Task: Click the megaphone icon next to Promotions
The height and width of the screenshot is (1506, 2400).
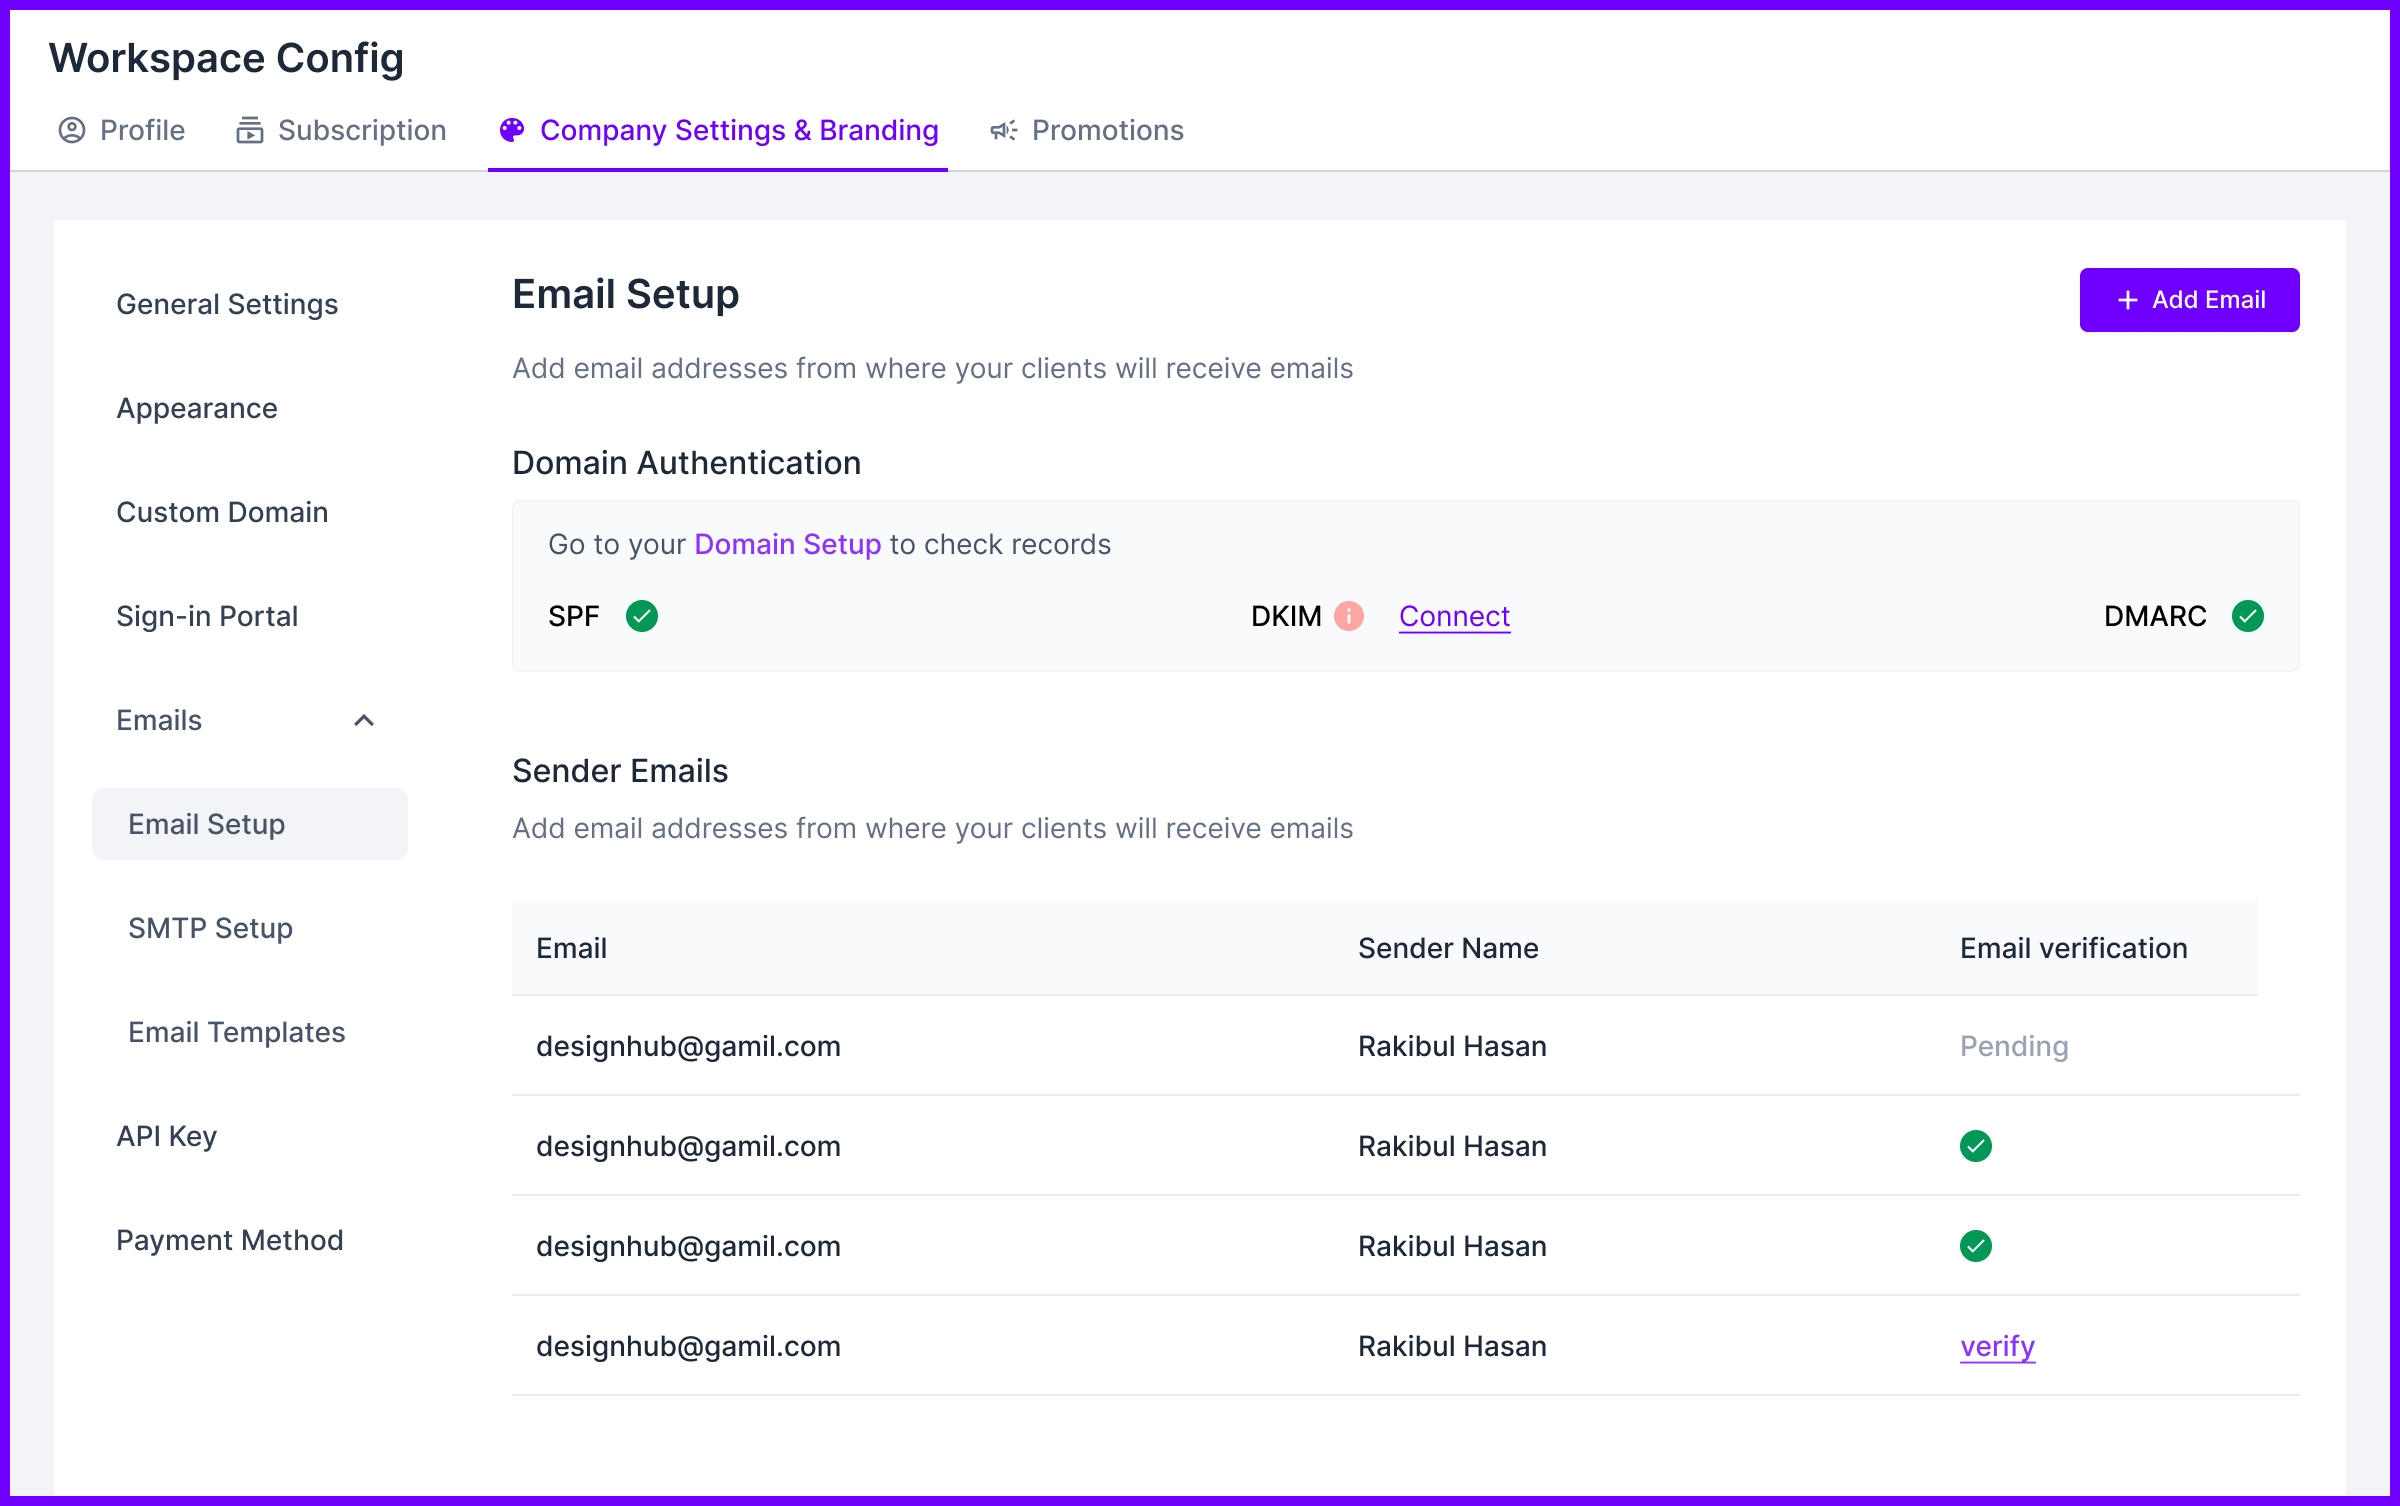Action: coord(1003,130)
